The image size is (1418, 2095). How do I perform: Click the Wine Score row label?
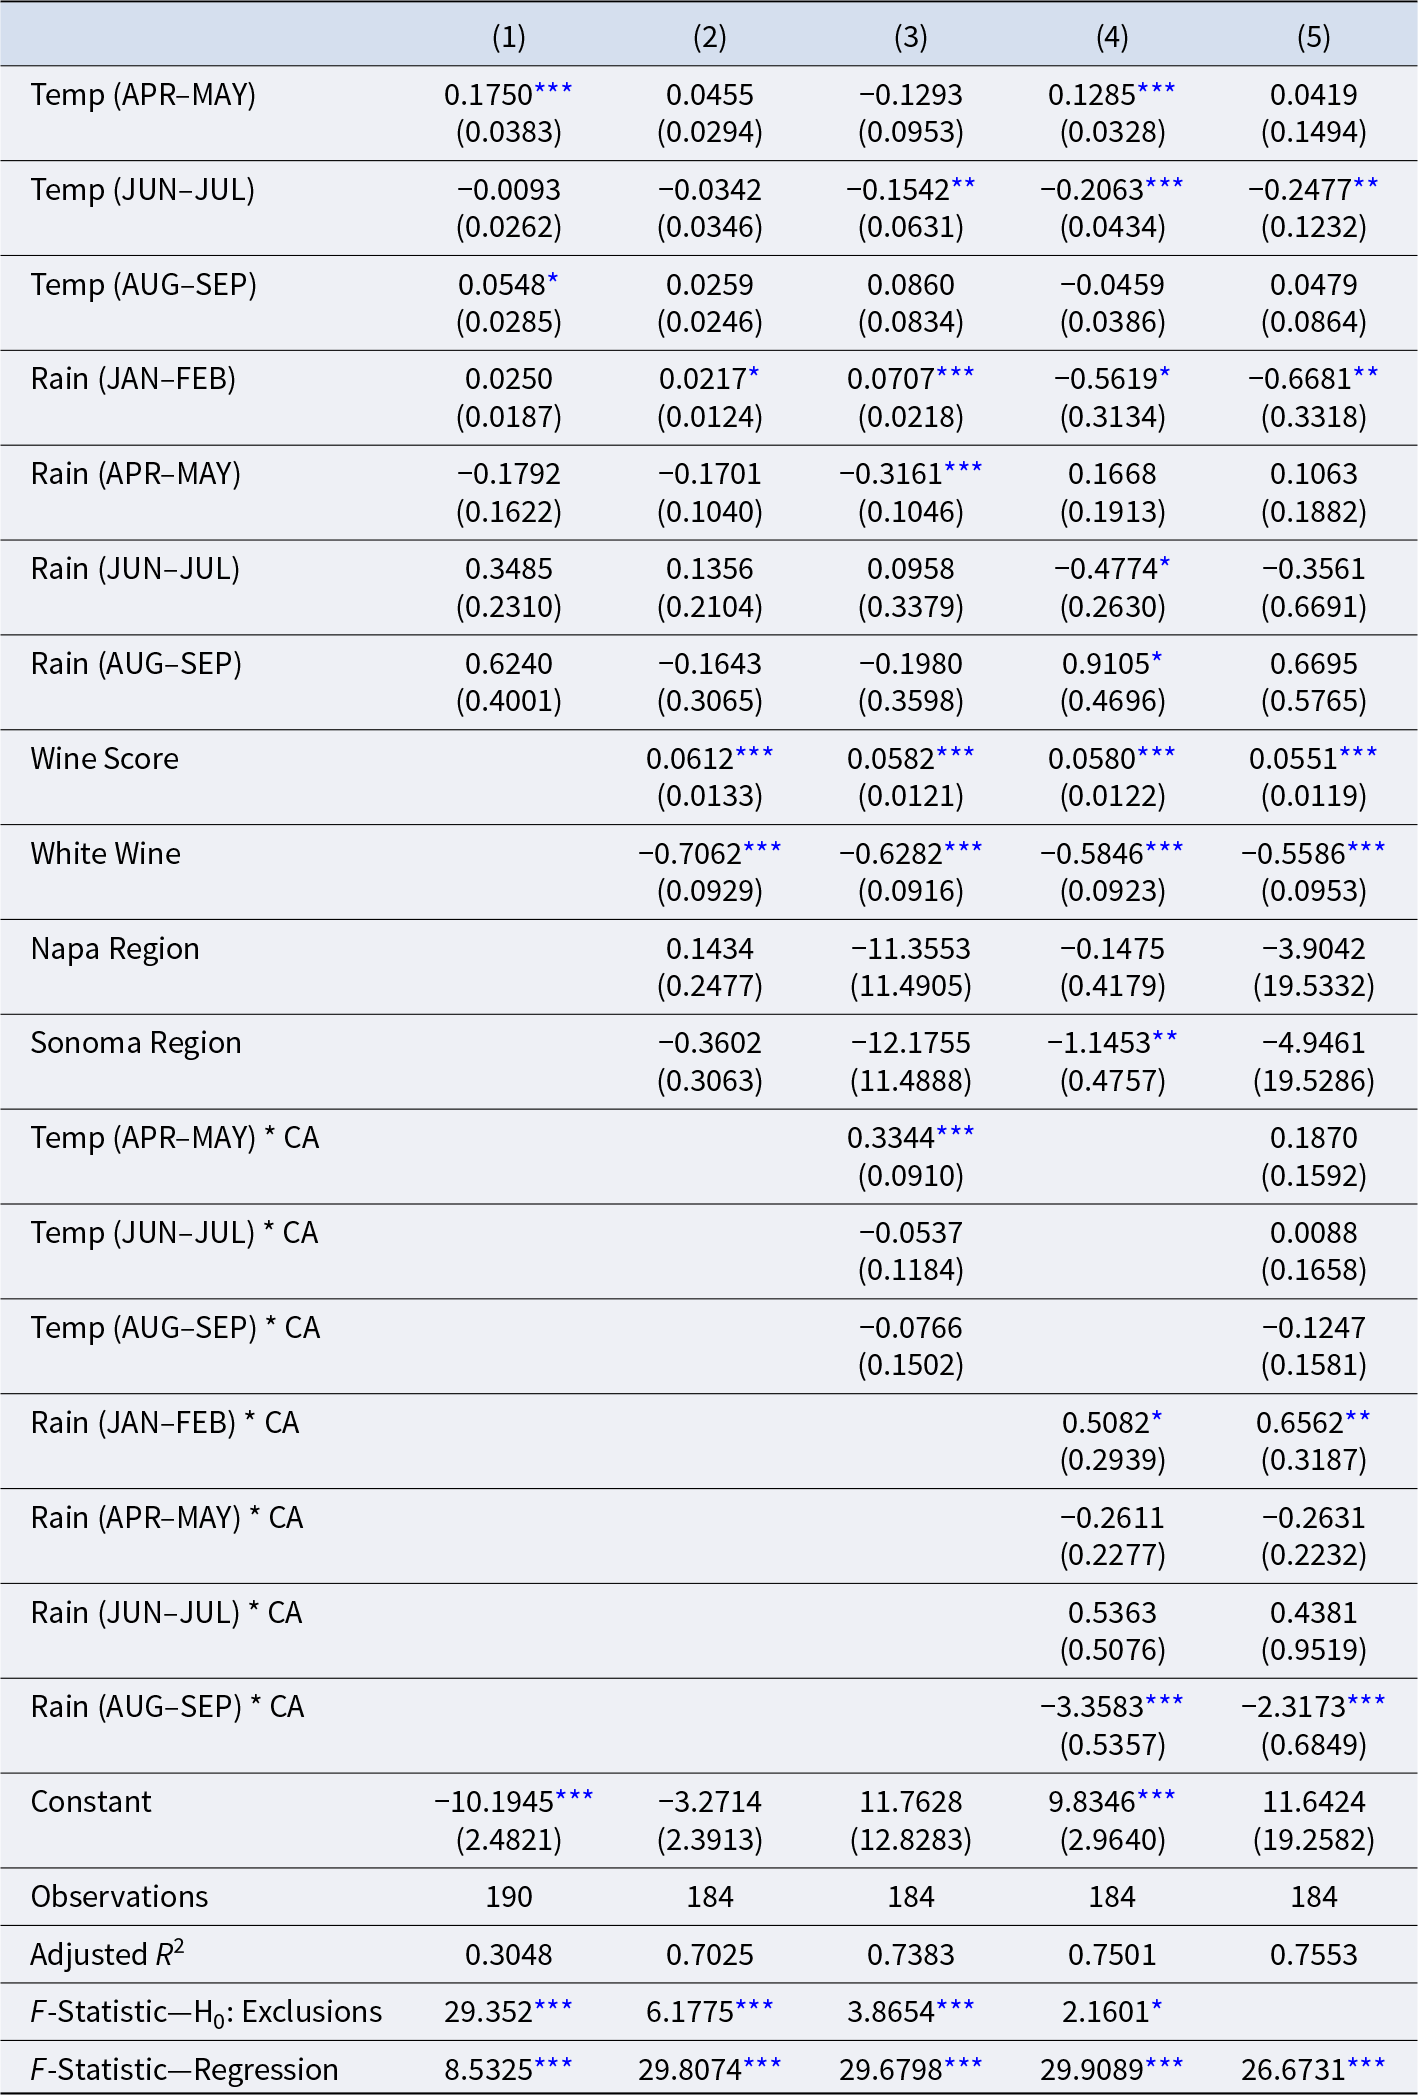pos(105,759)
